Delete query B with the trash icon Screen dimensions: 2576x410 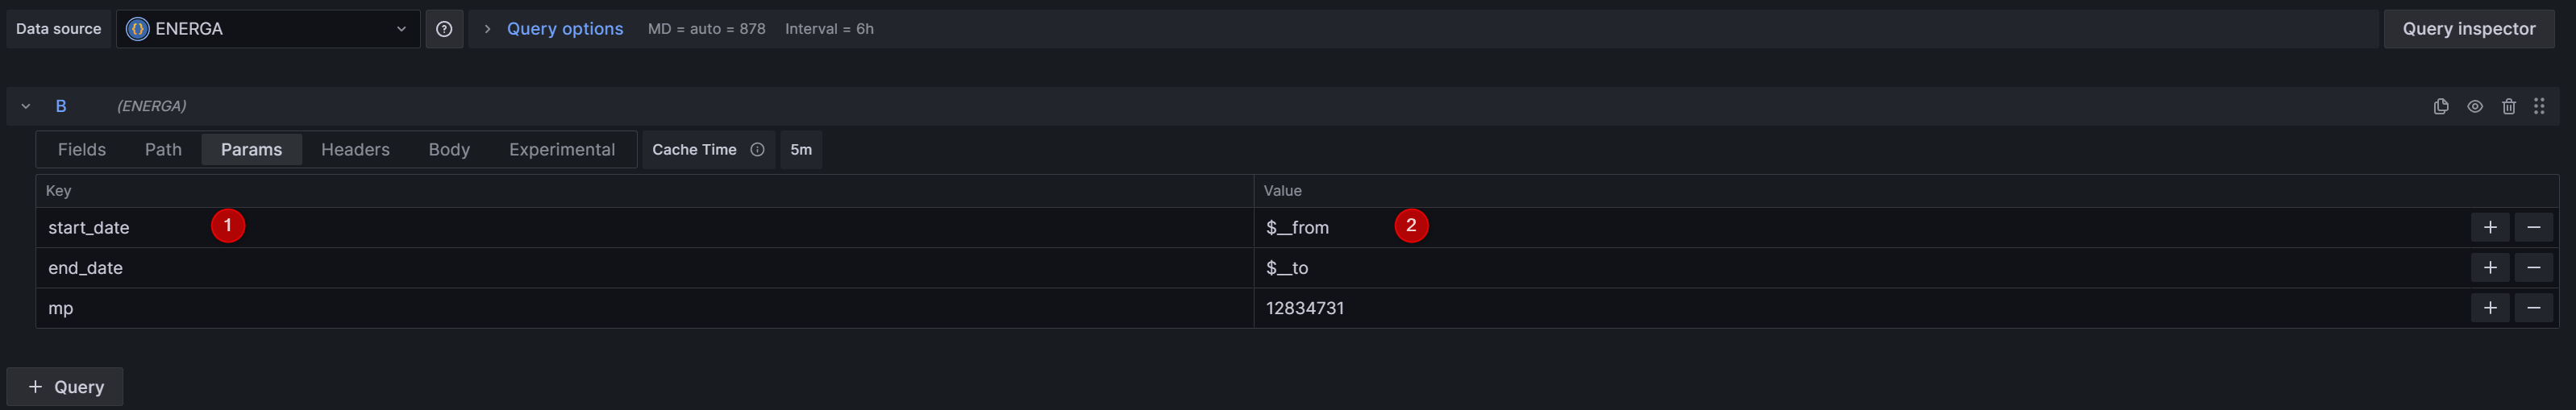[2509, 106]
